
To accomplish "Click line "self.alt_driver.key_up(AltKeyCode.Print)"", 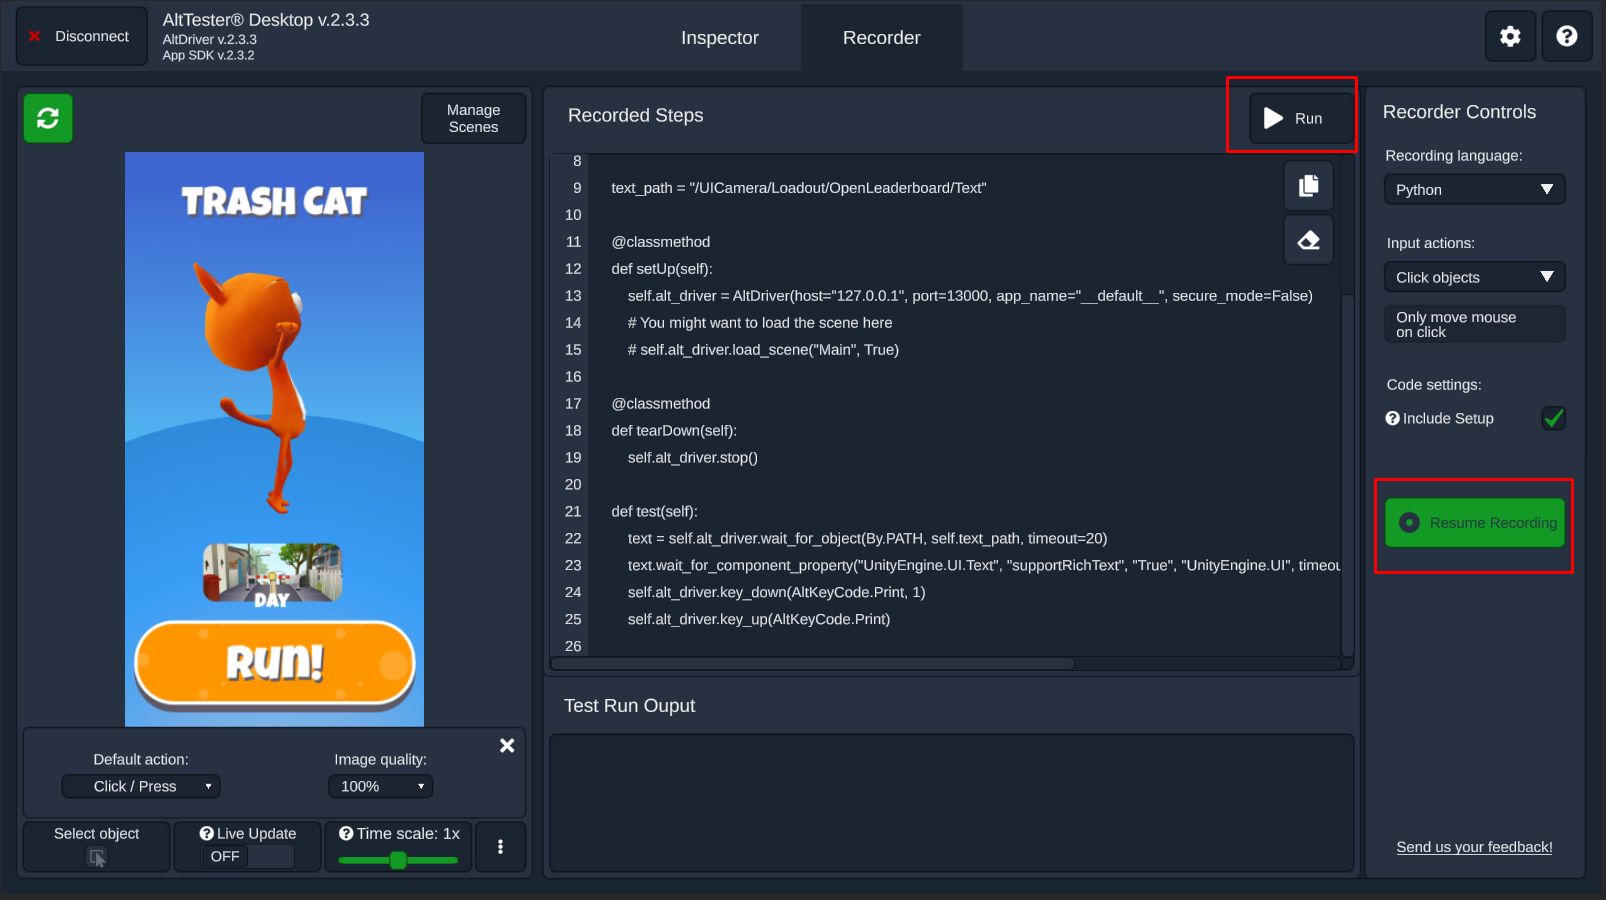I will 759,620.
